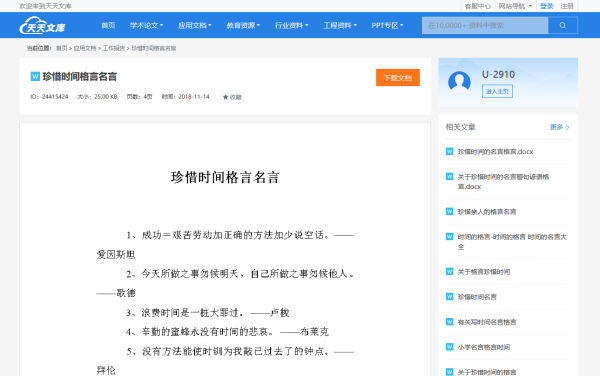The width and height of the screenshot is (600, 376).
Task: Expand the 应用文档 dropdown menu
Action: tap(194, 25)
